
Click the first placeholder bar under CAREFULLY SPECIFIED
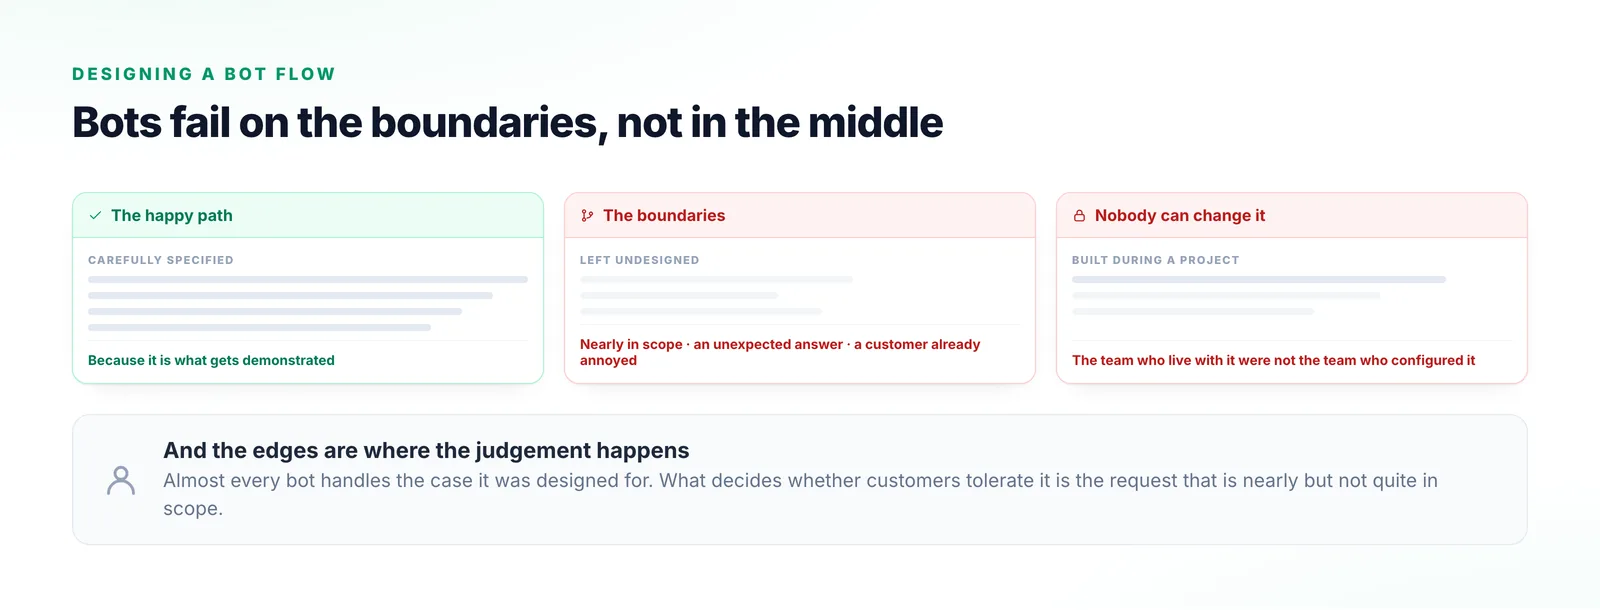308,280
